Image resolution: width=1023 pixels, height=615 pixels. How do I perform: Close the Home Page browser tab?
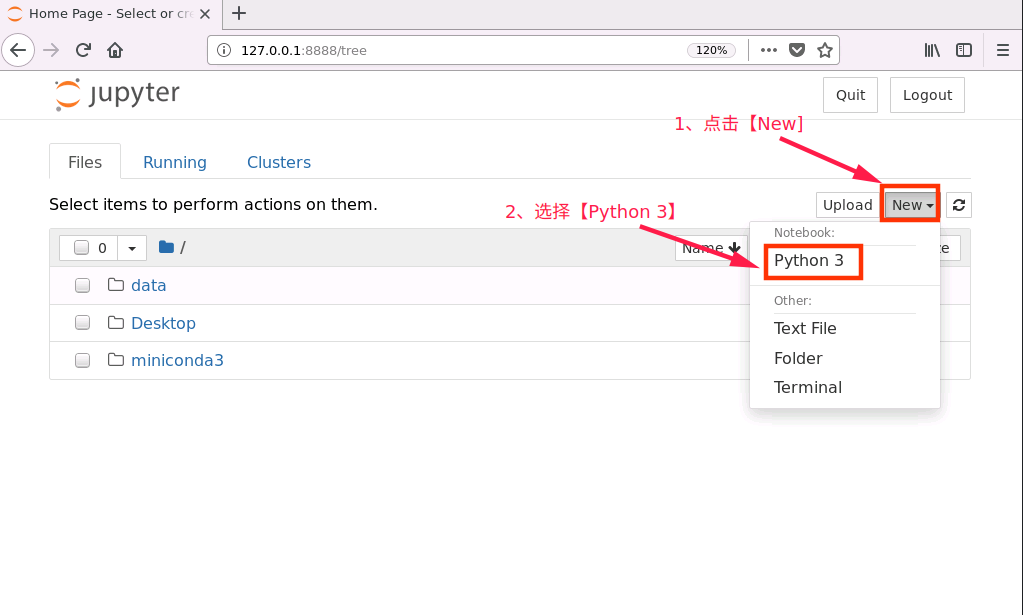[205, 14]
